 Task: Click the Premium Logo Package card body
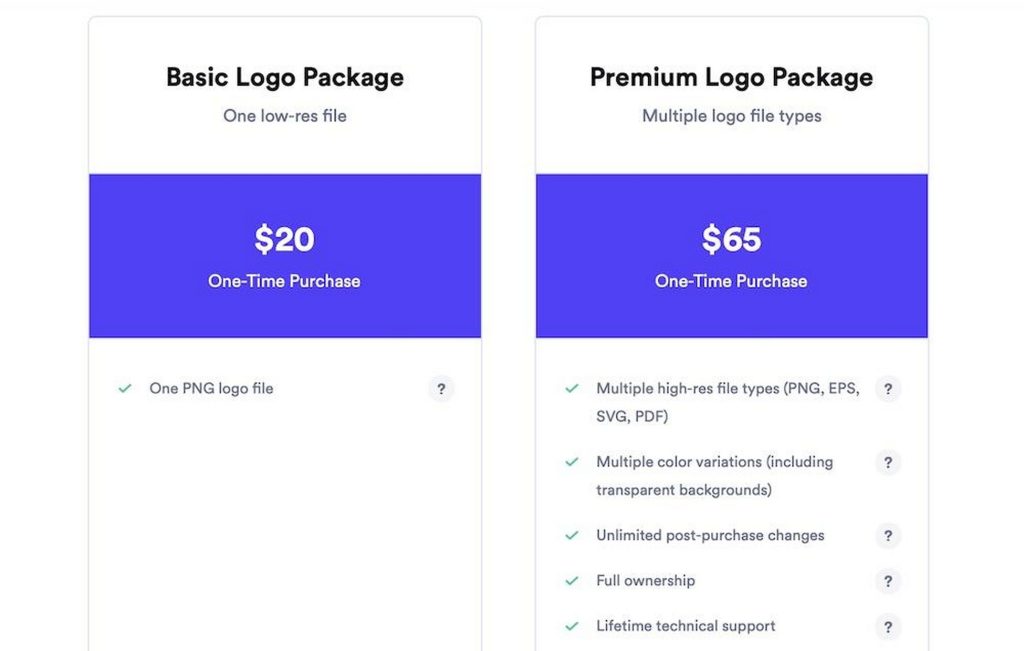[731, 500]
